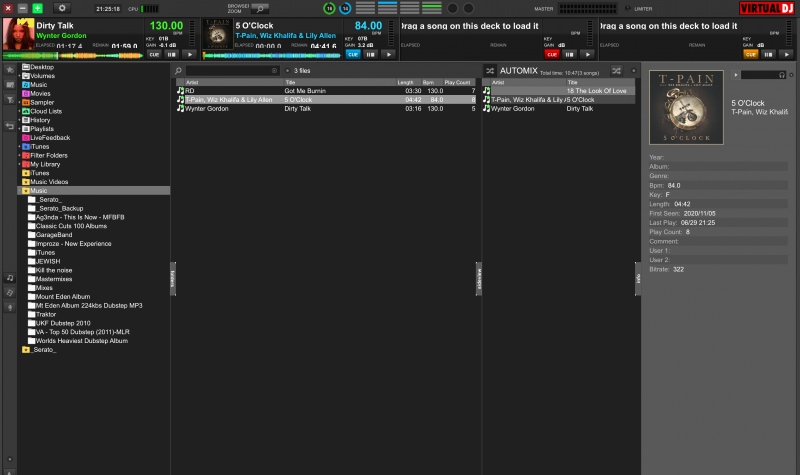Click the gray layout bars icon left of the green-highlighted one
Image resolution: width=800 pixels, height=475 pixels.
tap(410, 8)
